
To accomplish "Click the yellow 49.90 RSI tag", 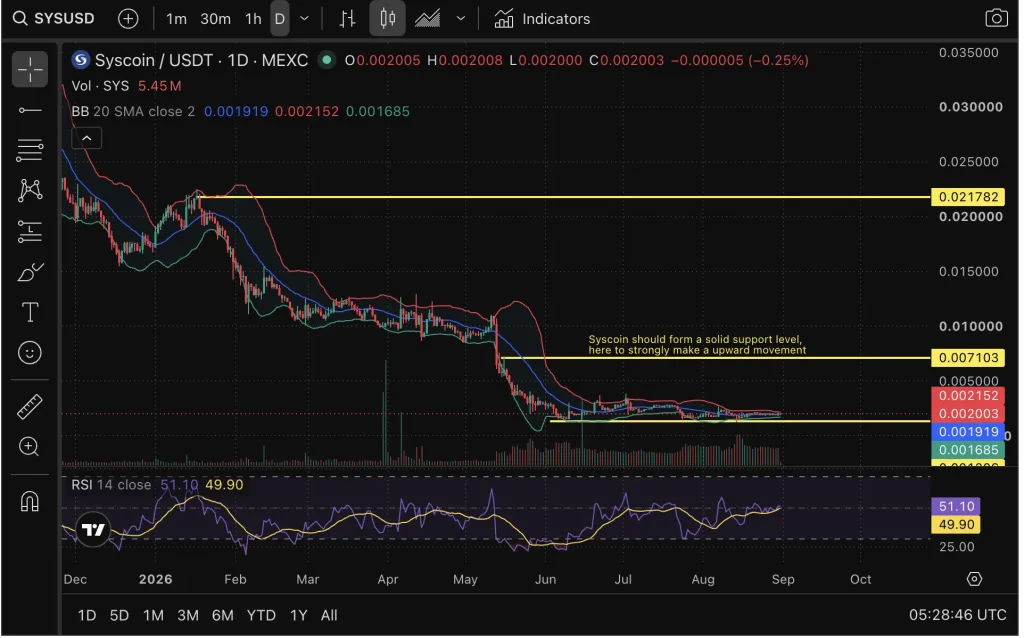I will 956,524.
